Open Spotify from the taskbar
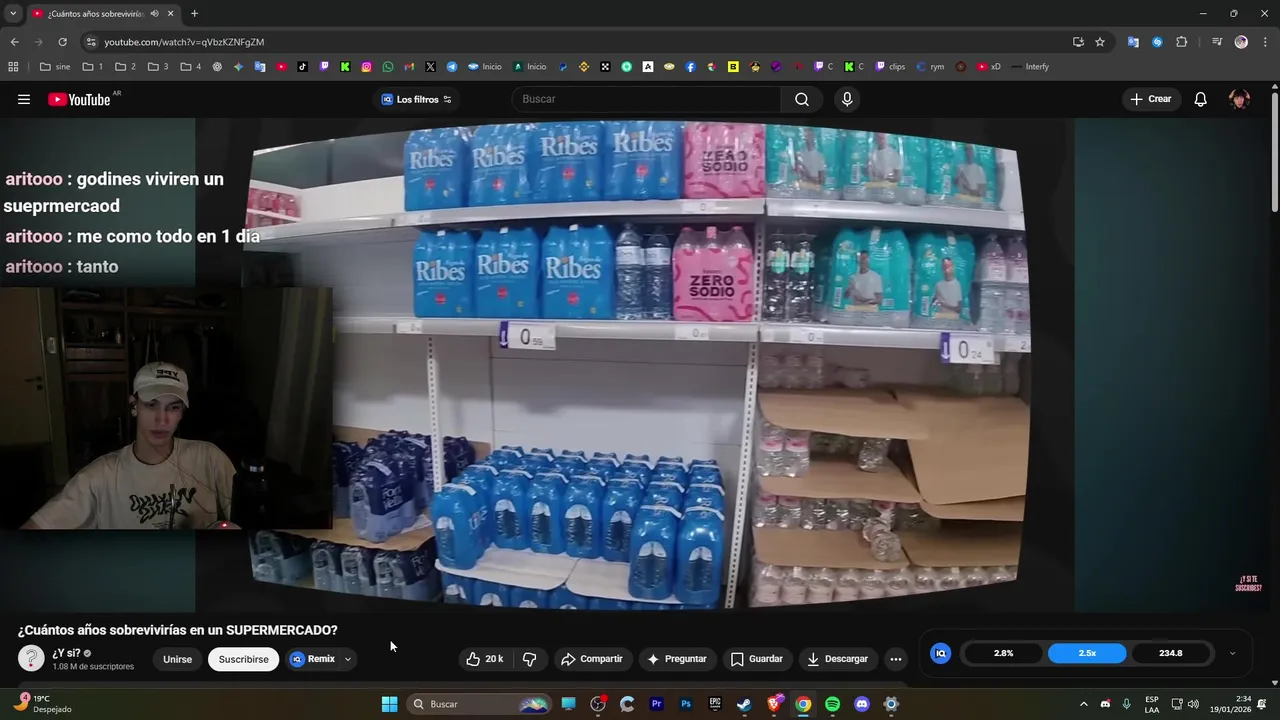The width and height of the screenshot is (1280, 720). pyautogui.click(x=832, y=704)
